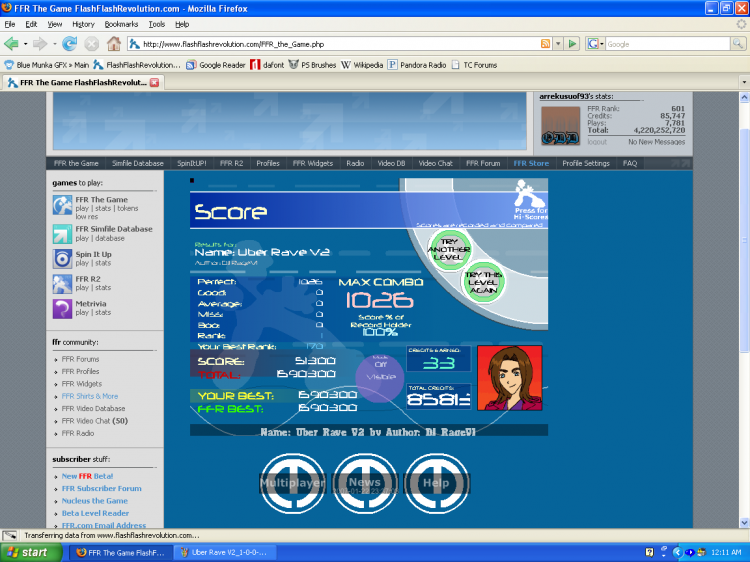Click the Try Another Level button

(x=449, y=249)
